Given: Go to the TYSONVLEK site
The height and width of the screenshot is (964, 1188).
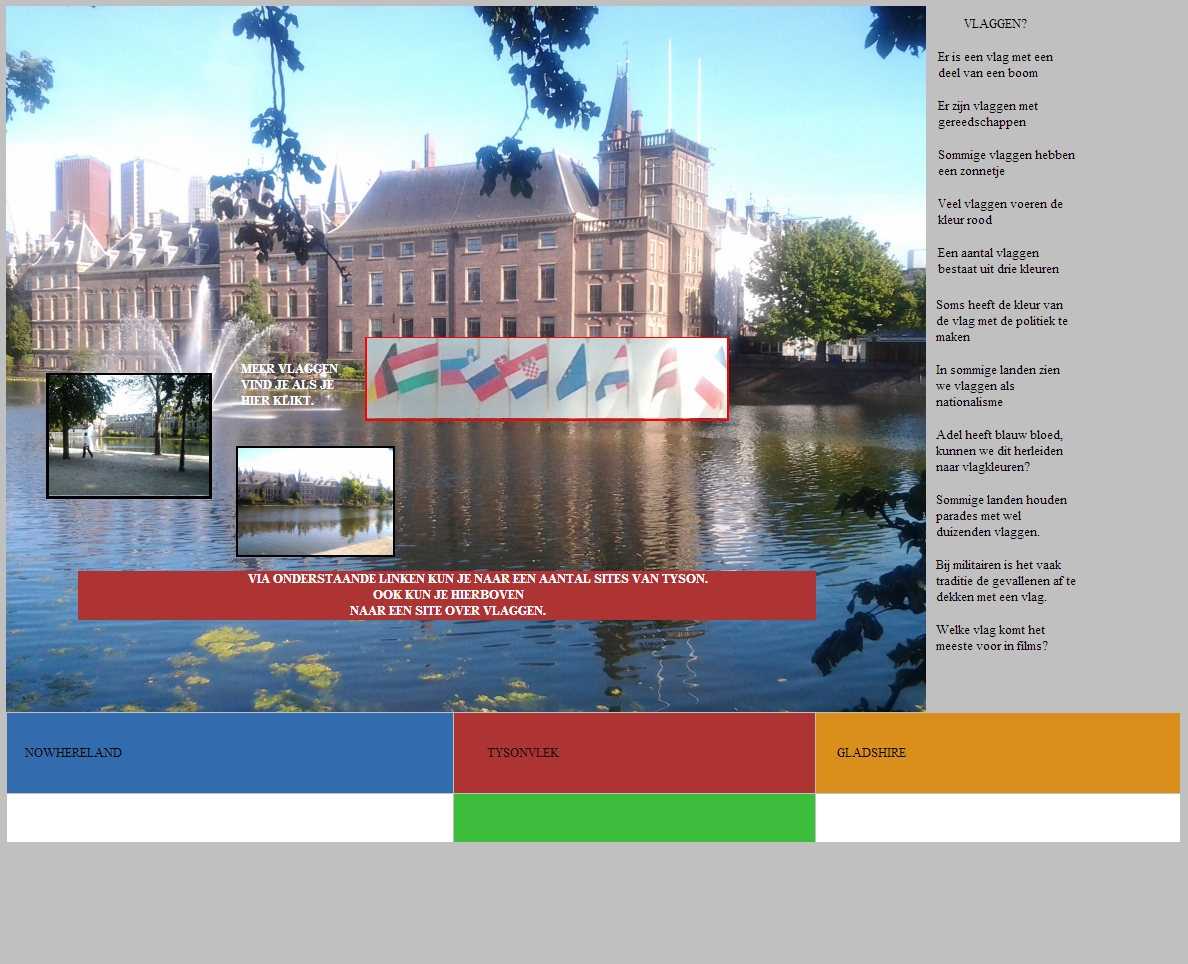Looking at the screenshot, I should [523, 753].
